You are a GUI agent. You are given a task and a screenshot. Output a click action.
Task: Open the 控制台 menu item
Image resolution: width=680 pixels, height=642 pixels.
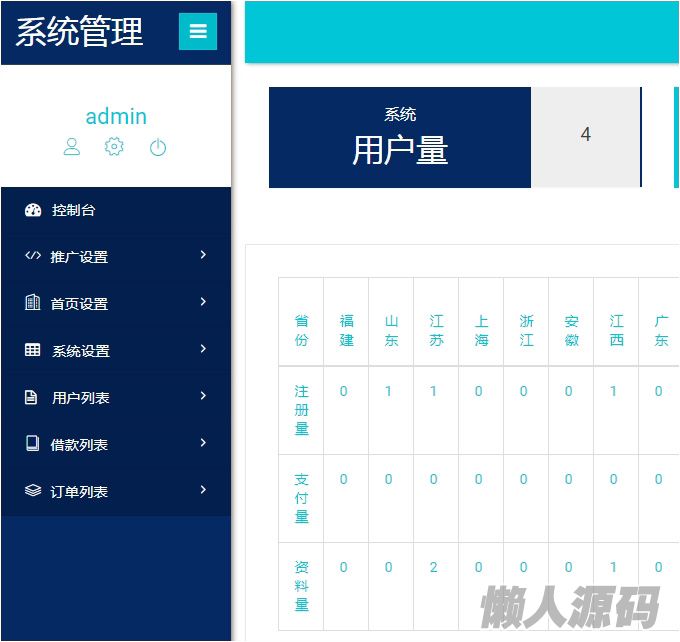[x=116, y=210]
